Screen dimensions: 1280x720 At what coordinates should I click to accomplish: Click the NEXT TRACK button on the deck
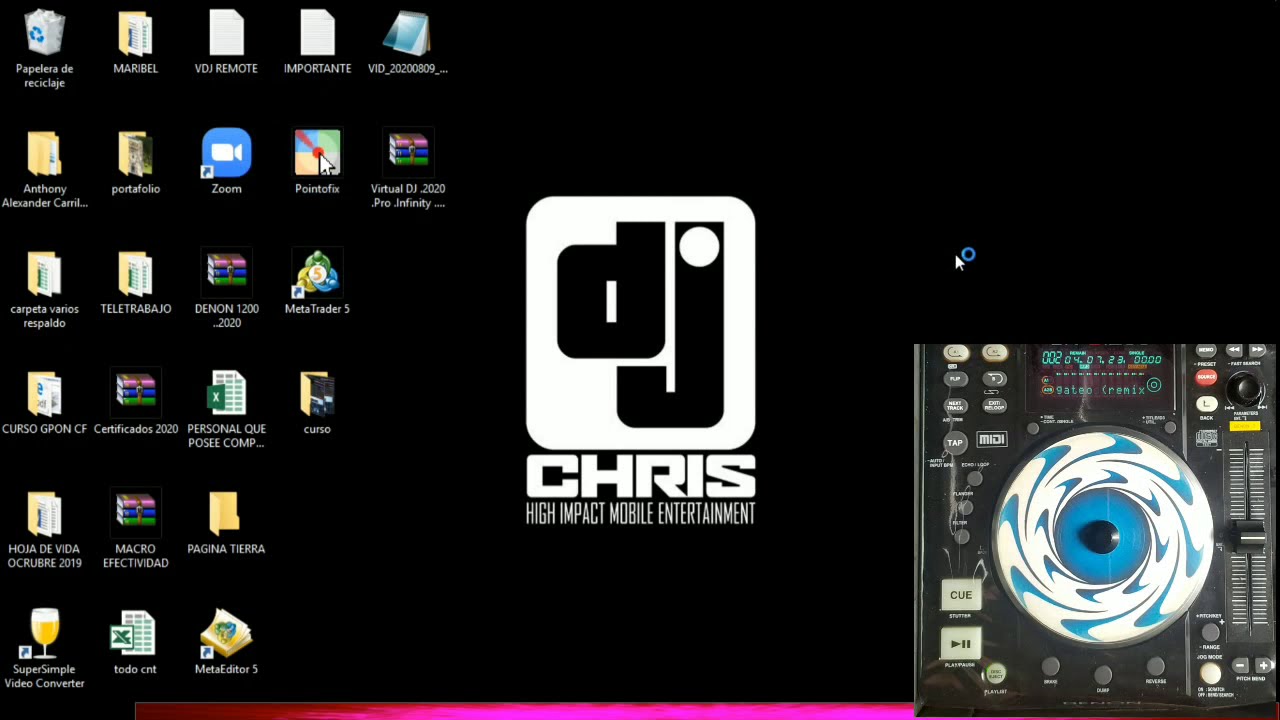click(x=955, y=406)
